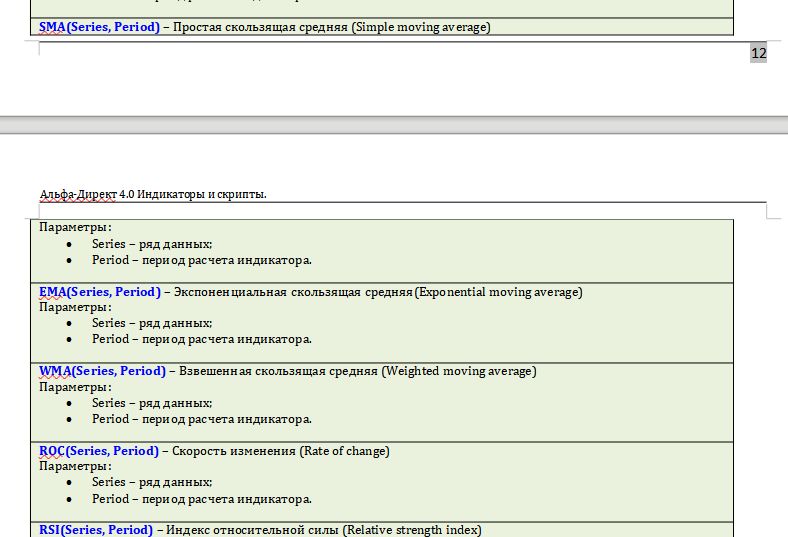
Task: Select the WMA(Series, Period) function heading
Action: [102, 371]
